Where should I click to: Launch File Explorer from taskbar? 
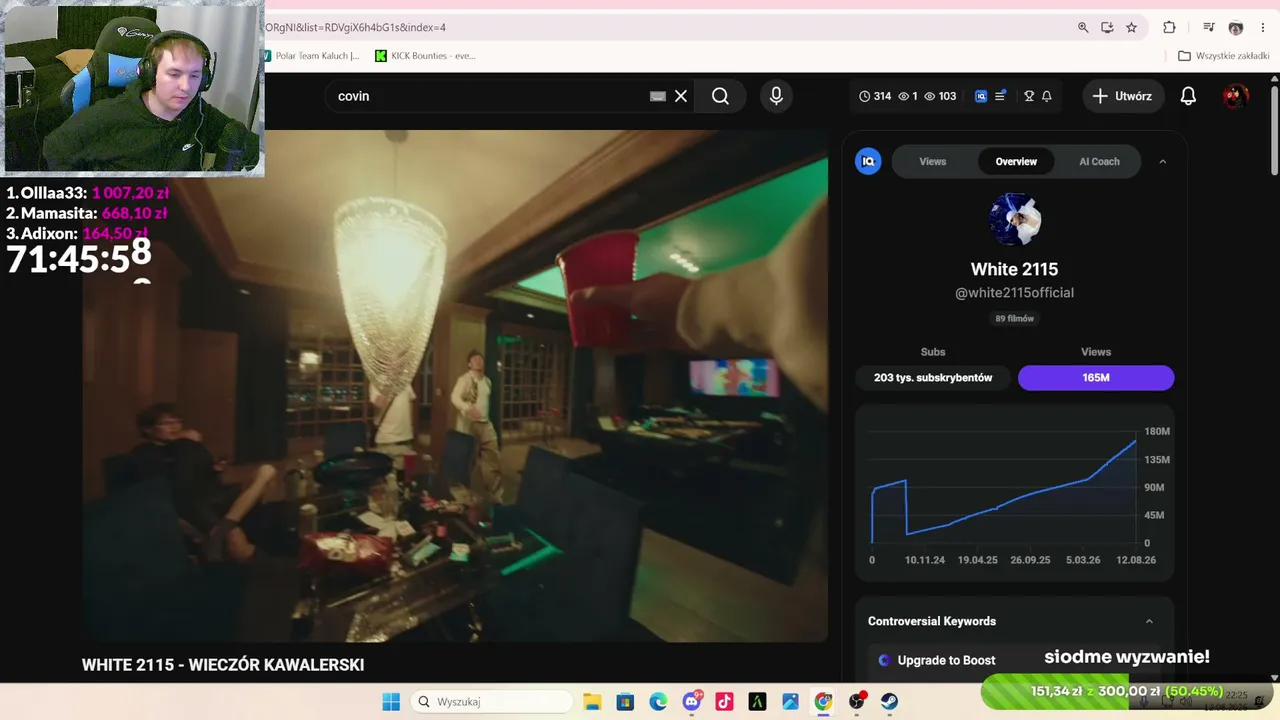point(592,702)
